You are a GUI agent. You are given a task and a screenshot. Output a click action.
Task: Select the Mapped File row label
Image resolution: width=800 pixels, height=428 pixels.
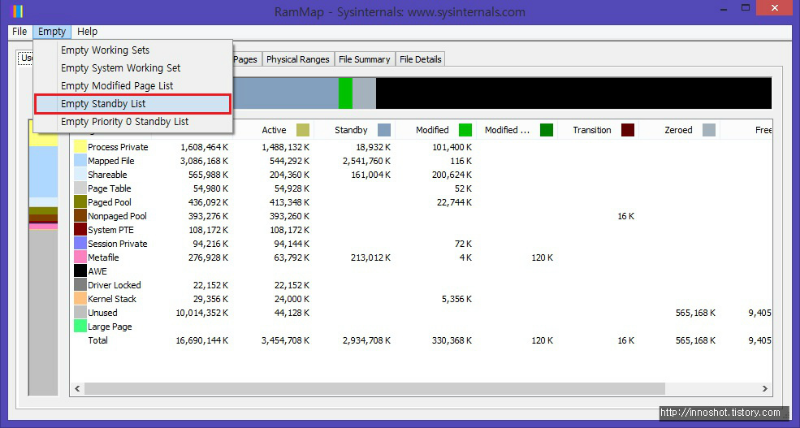[111, 161]
